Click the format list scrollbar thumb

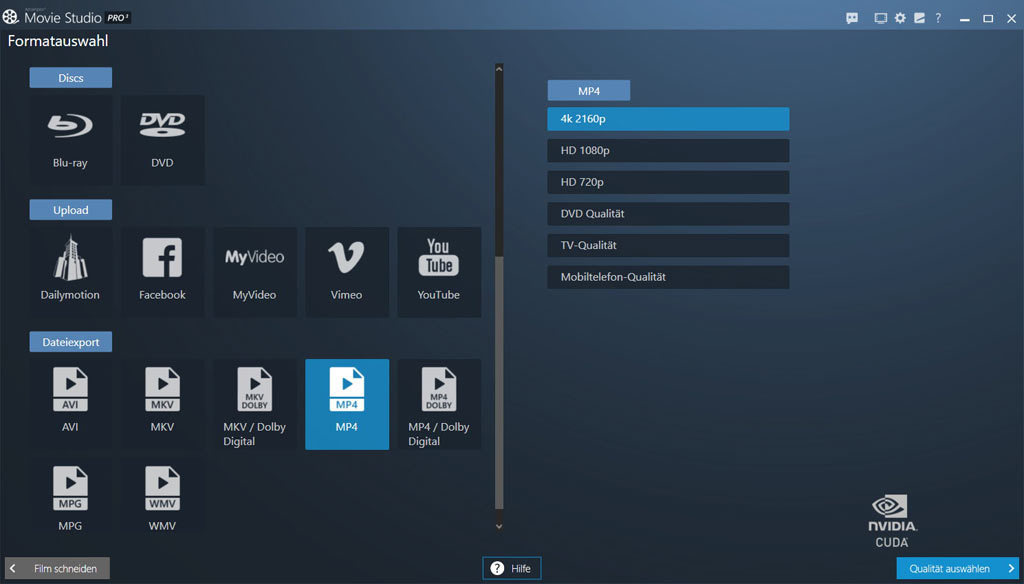[499, 382]
